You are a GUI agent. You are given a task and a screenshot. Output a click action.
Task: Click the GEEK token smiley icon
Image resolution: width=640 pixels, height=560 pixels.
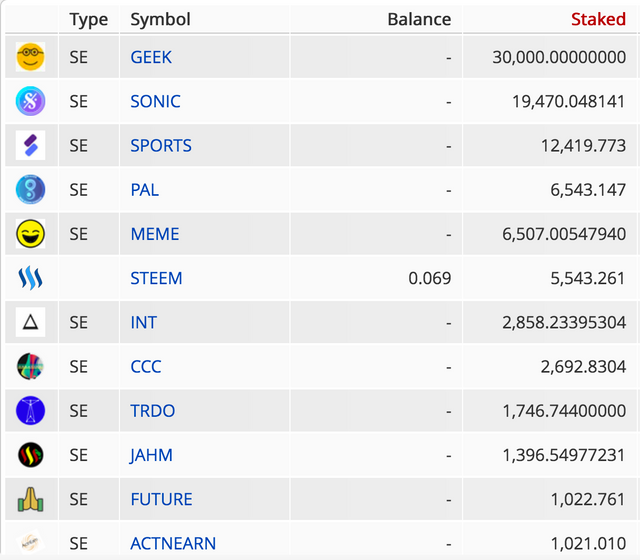tap(30, 57)
